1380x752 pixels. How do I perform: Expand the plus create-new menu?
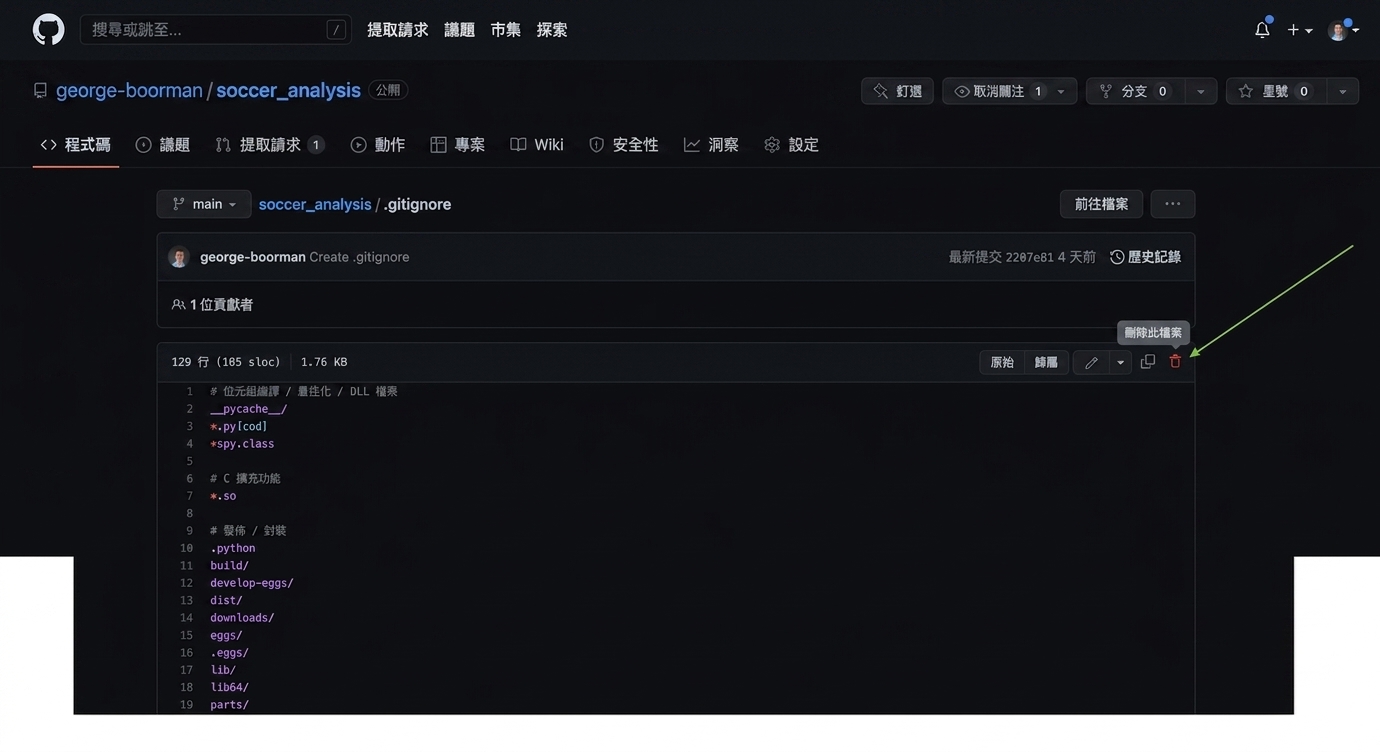(x=1299, y=30)
